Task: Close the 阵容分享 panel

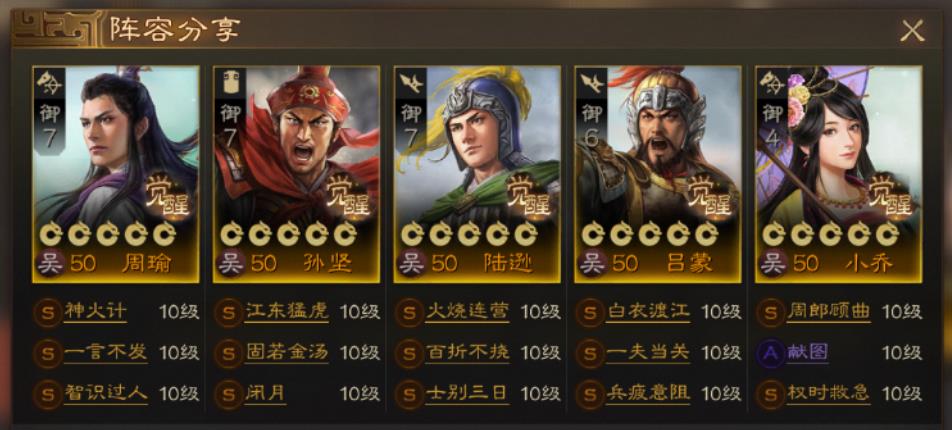Action: (x=912, y=30)
